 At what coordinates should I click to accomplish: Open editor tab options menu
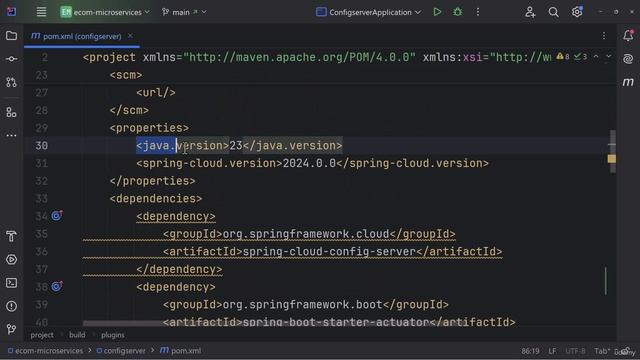point(604,36)
